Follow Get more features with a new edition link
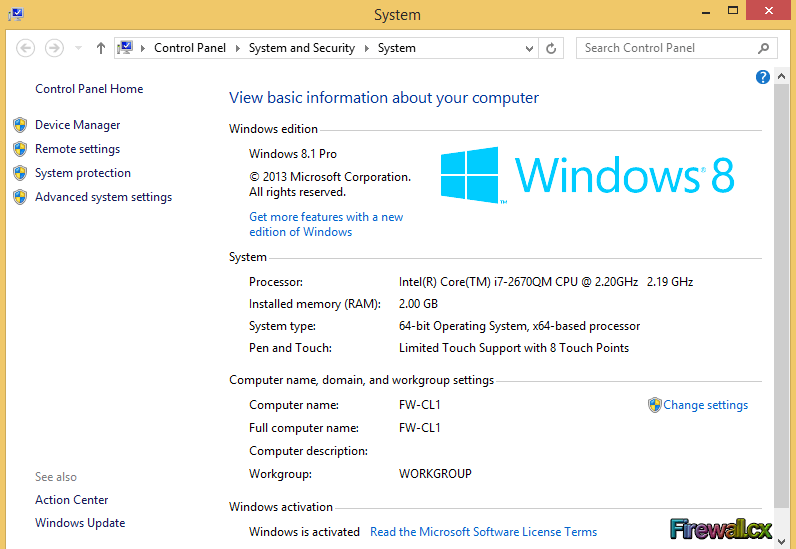The height and width of the screenshot is (549, 796). [326, 224]
